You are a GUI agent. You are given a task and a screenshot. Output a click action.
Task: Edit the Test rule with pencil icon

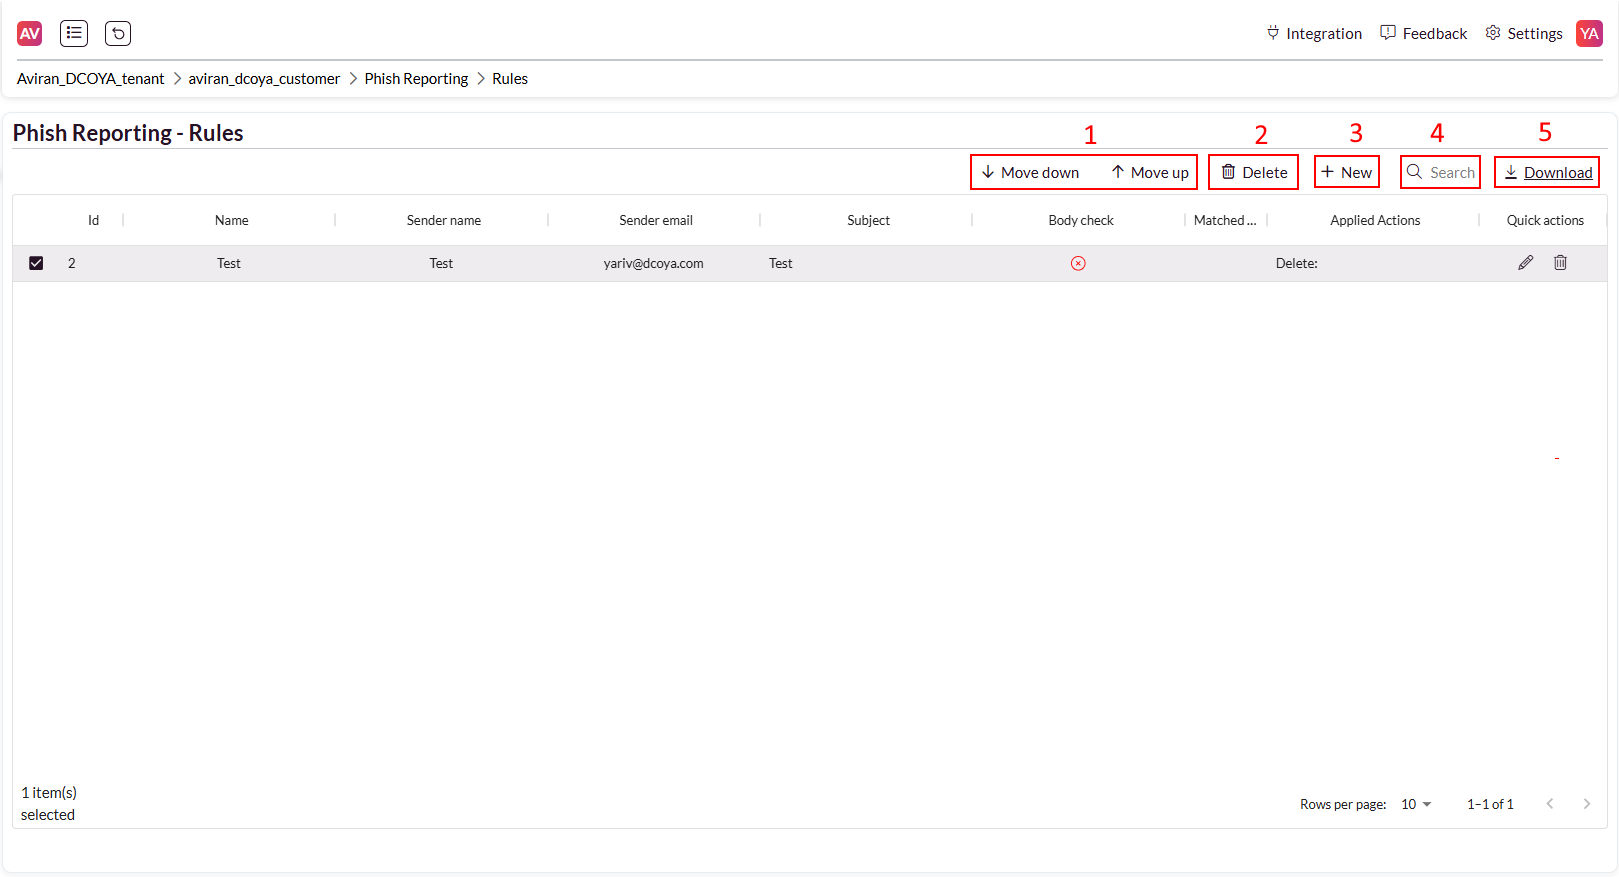[x=1525, y=263]
